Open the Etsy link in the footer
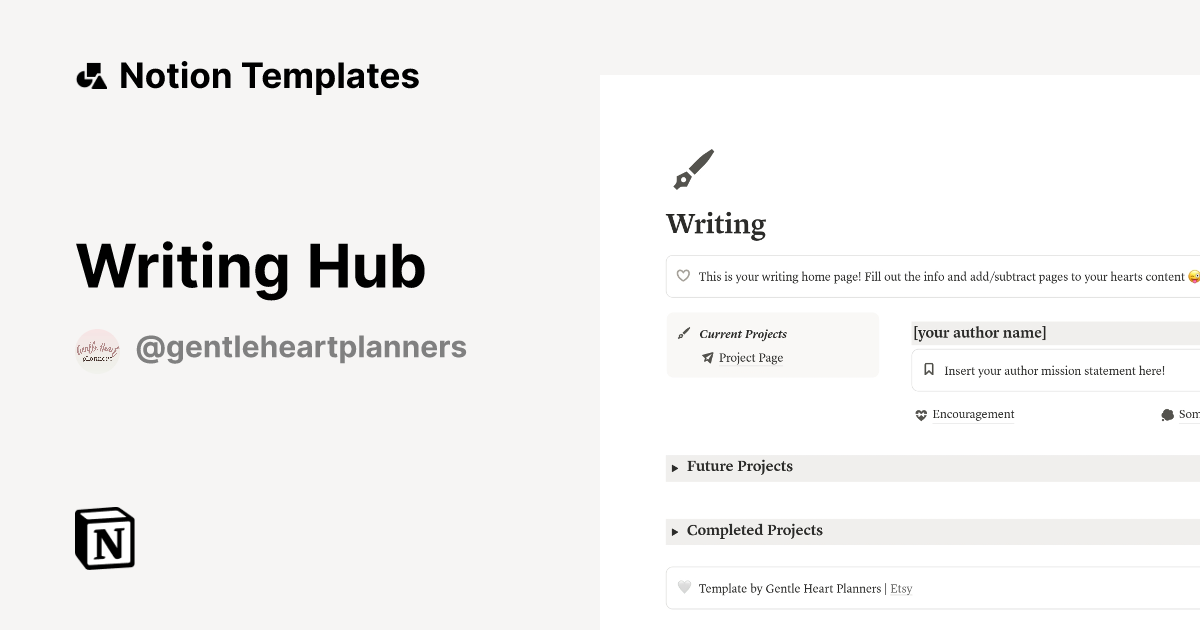The width and height of the screenshot is (1200, 630). coord(901,588)
